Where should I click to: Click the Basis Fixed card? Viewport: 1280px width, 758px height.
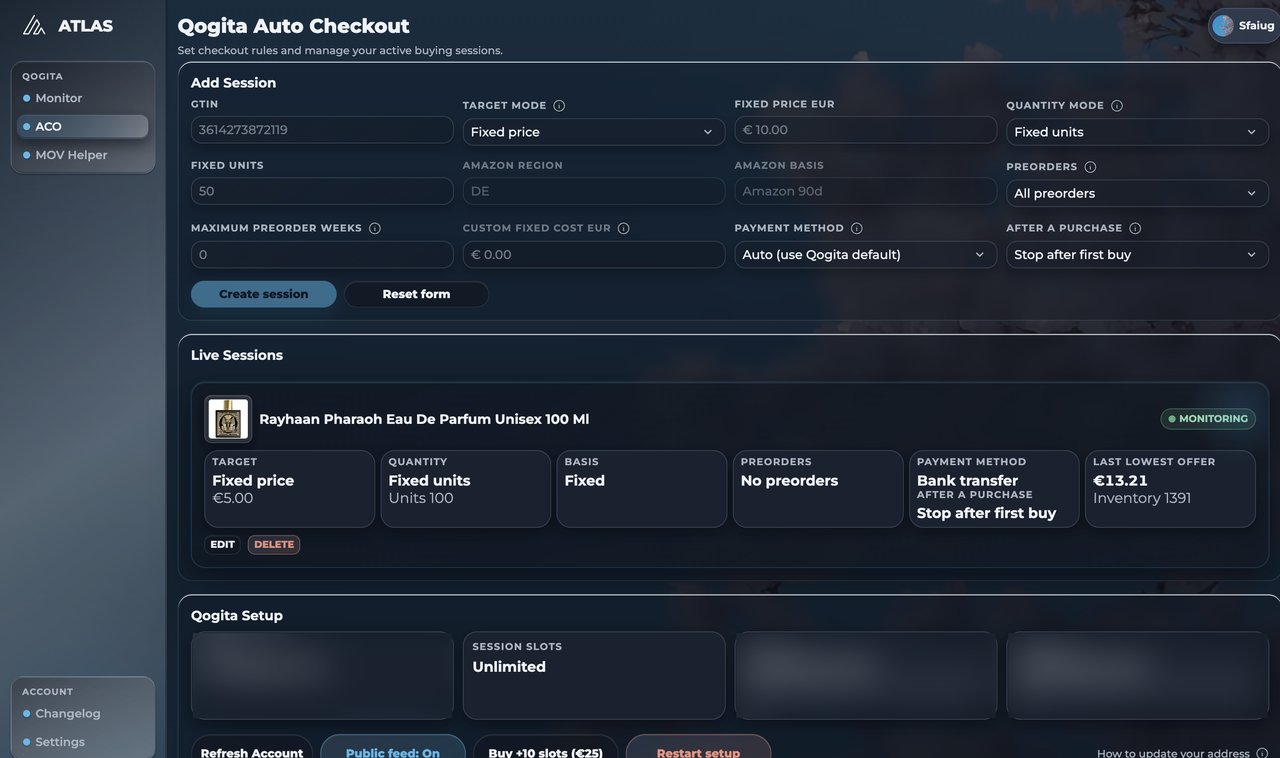pyautogui.click(x=642, y=489)
